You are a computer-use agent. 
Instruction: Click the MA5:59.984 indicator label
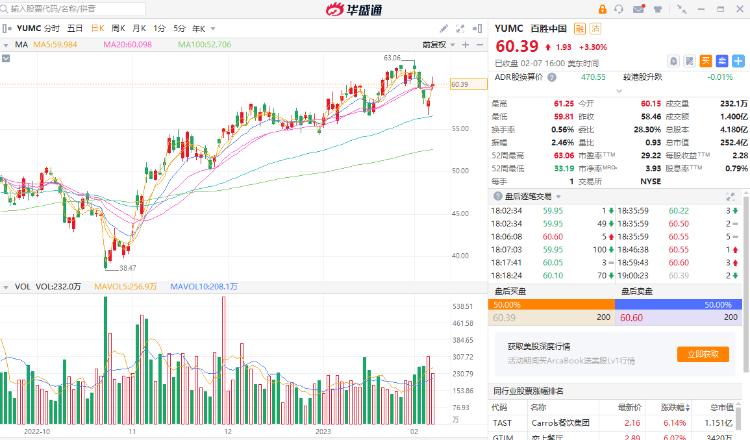click(55, 44)
